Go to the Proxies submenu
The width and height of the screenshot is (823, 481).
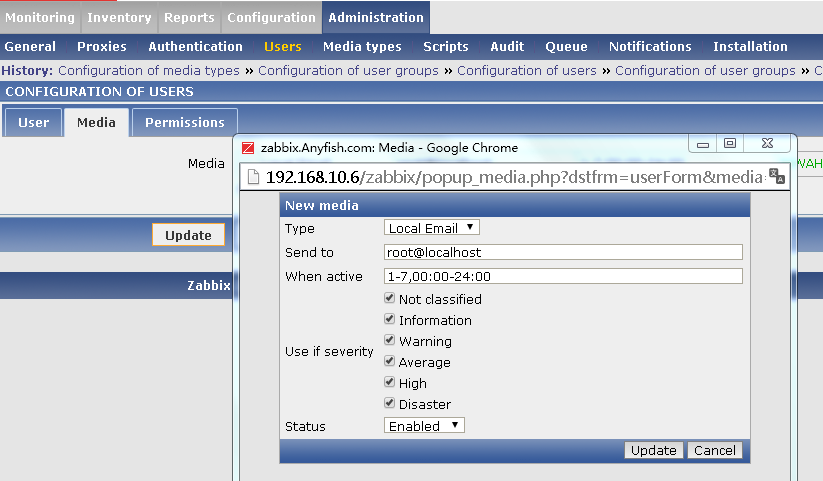click(102, 47)
